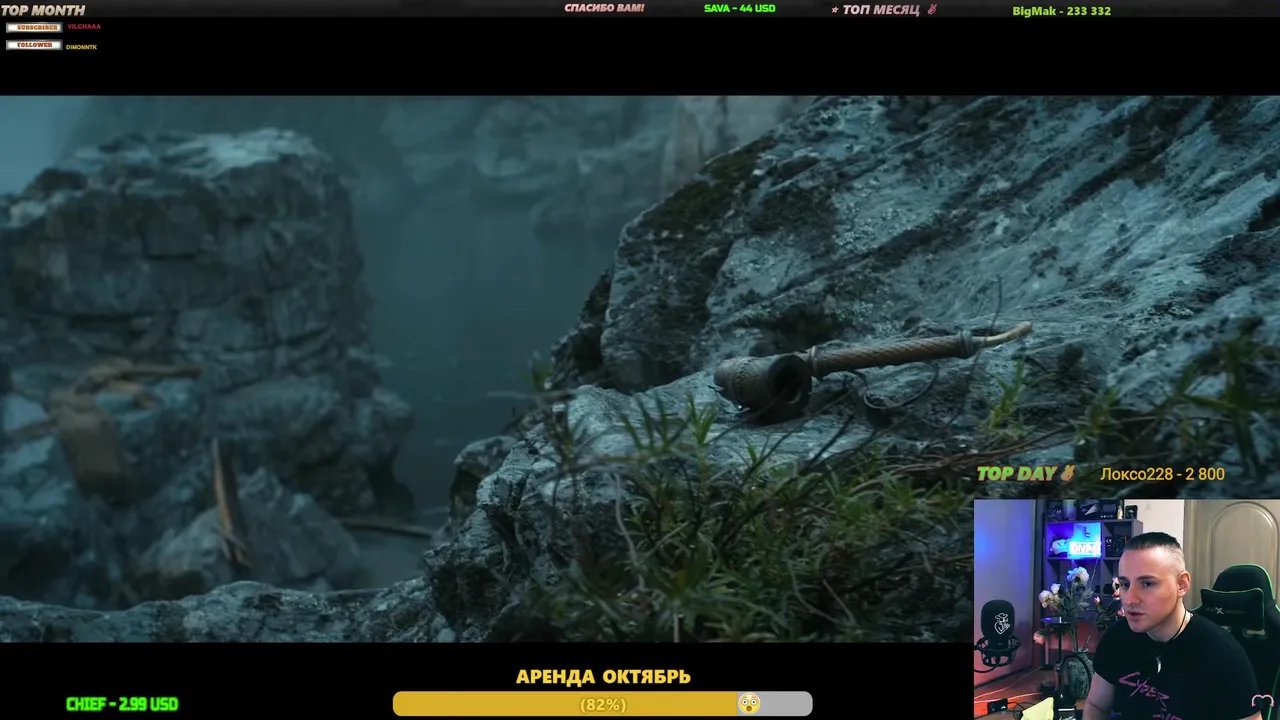
Task: Click the ТОП МЕСЯЦ label
Action: 880,10
